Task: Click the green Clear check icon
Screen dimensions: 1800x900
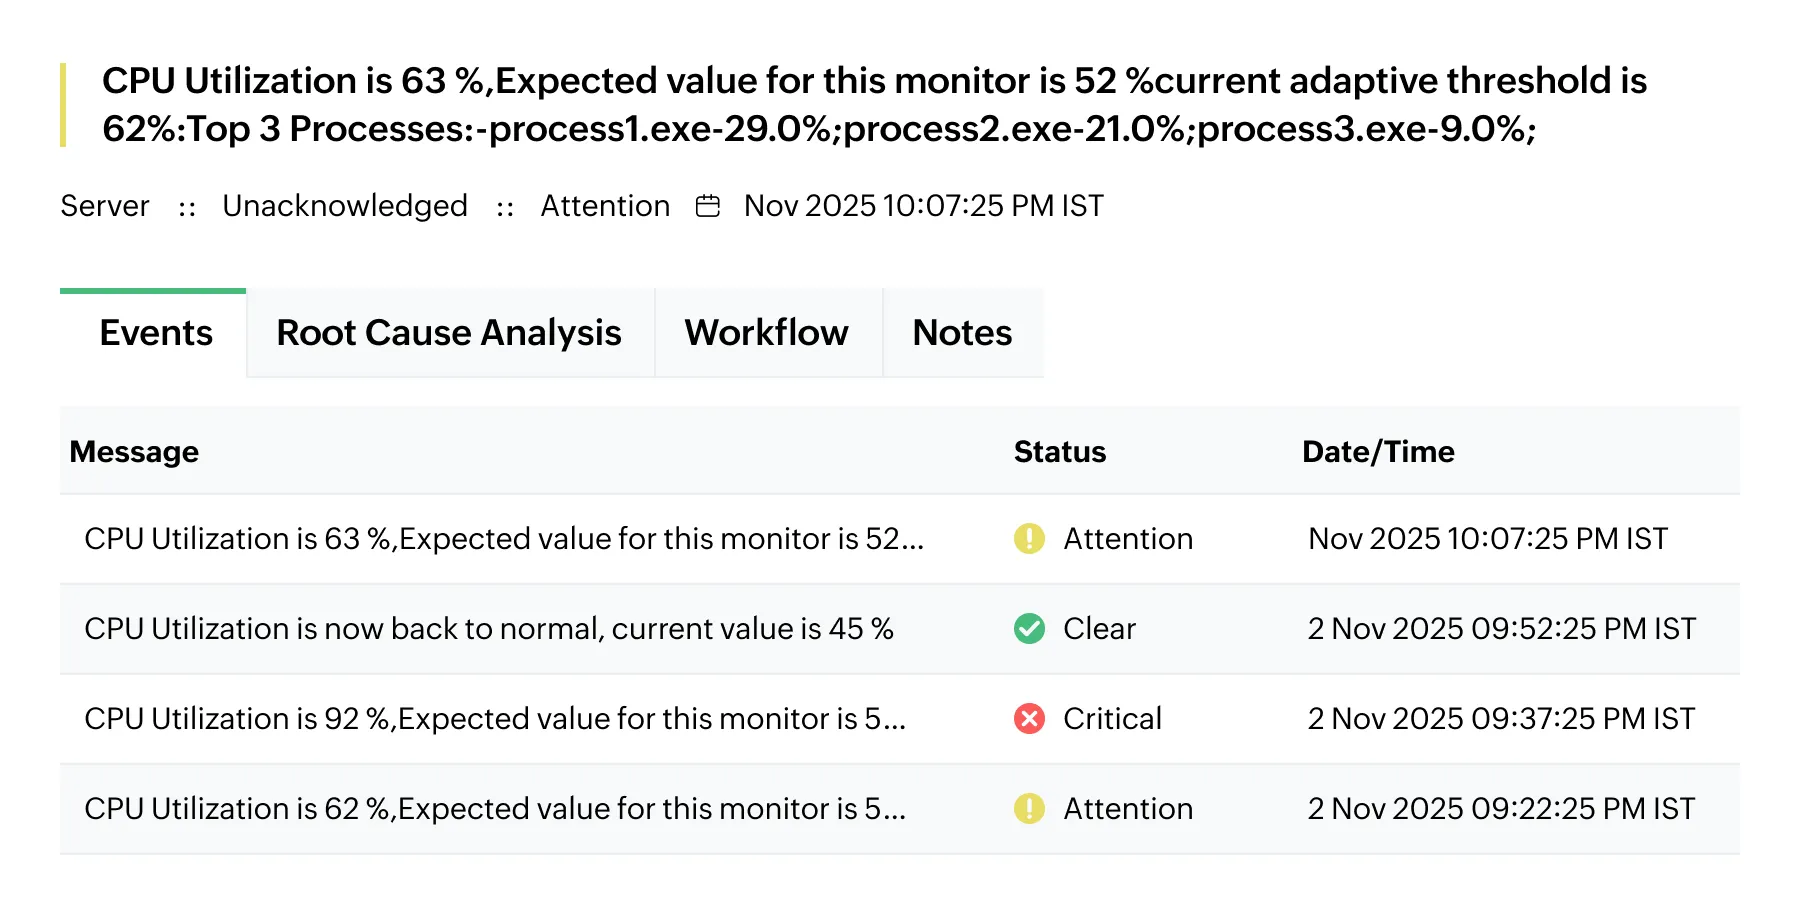Action: coord(1029,628)
